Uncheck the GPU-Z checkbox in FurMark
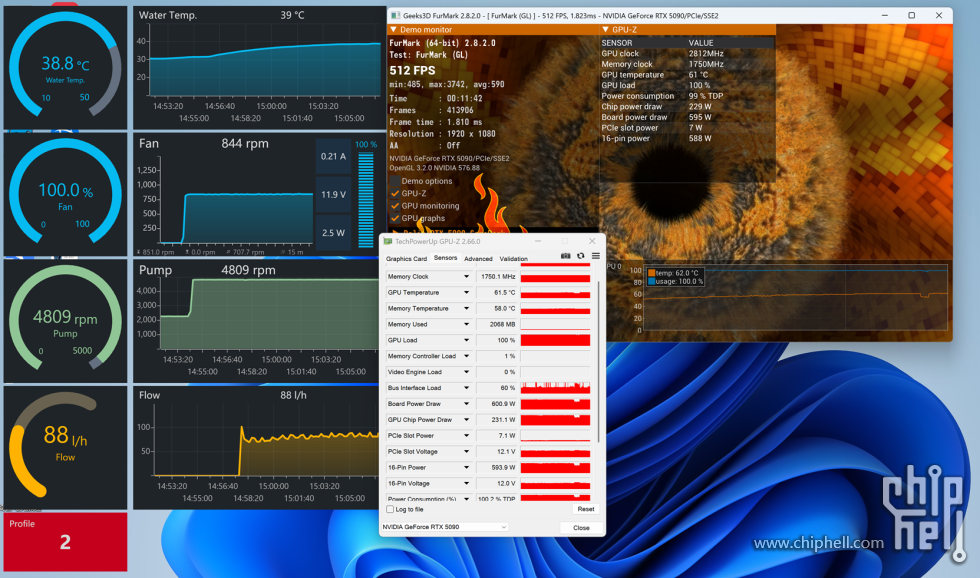This screenshot has height=578, width=980. point(395,194)
